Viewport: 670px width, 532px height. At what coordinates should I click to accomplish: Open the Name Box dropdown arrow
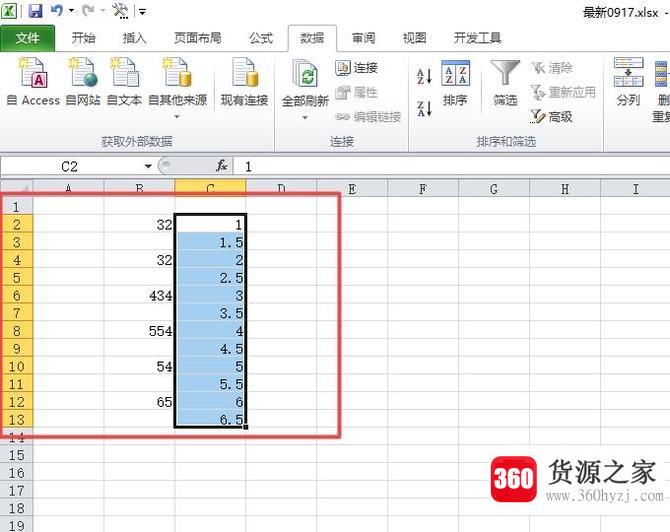point(148,166)
